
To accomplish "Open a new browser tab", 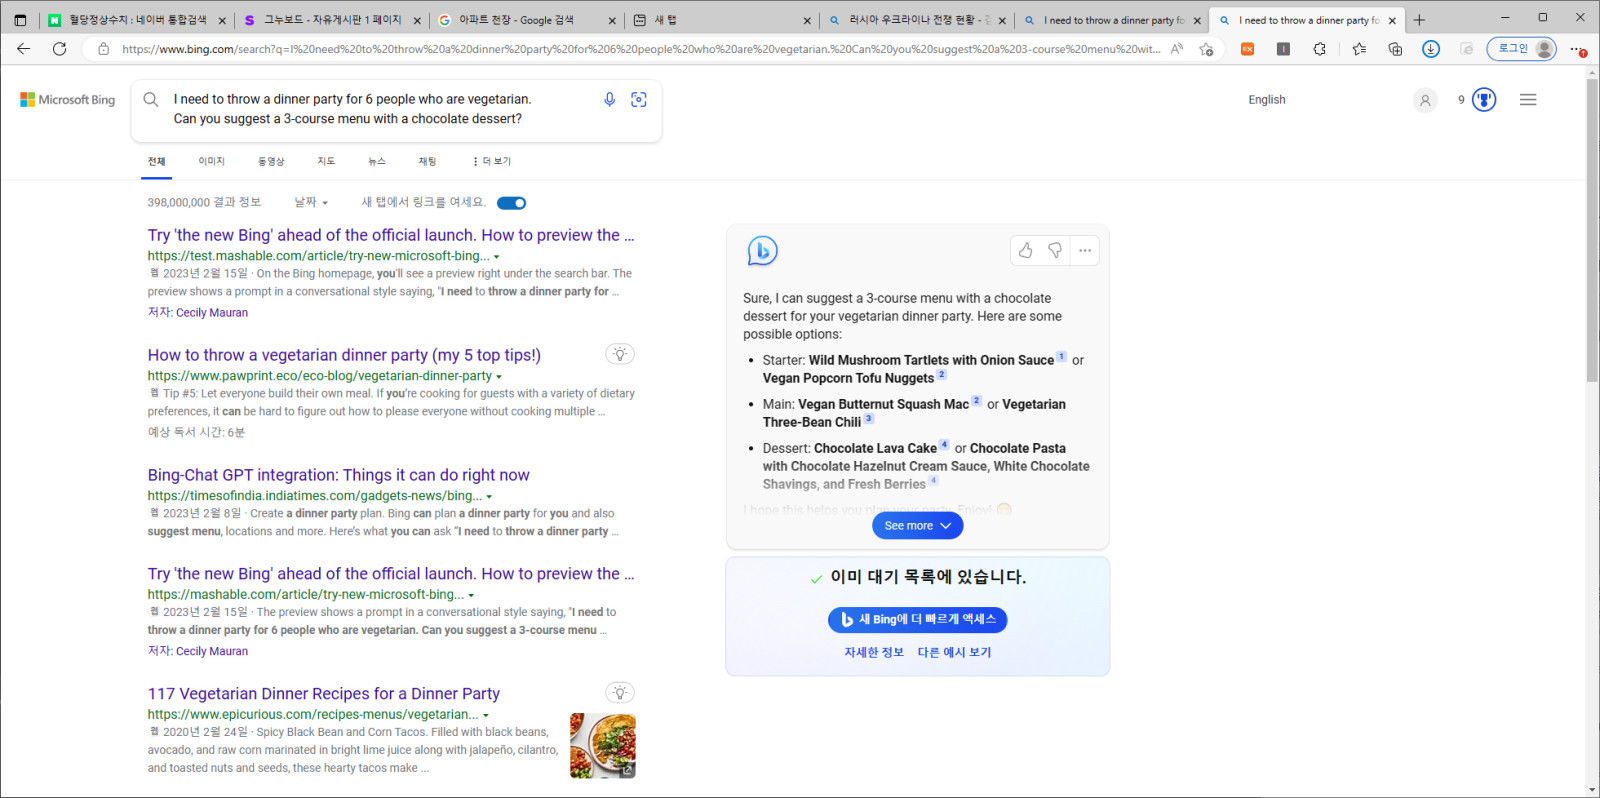I will tap(1419, 20).
